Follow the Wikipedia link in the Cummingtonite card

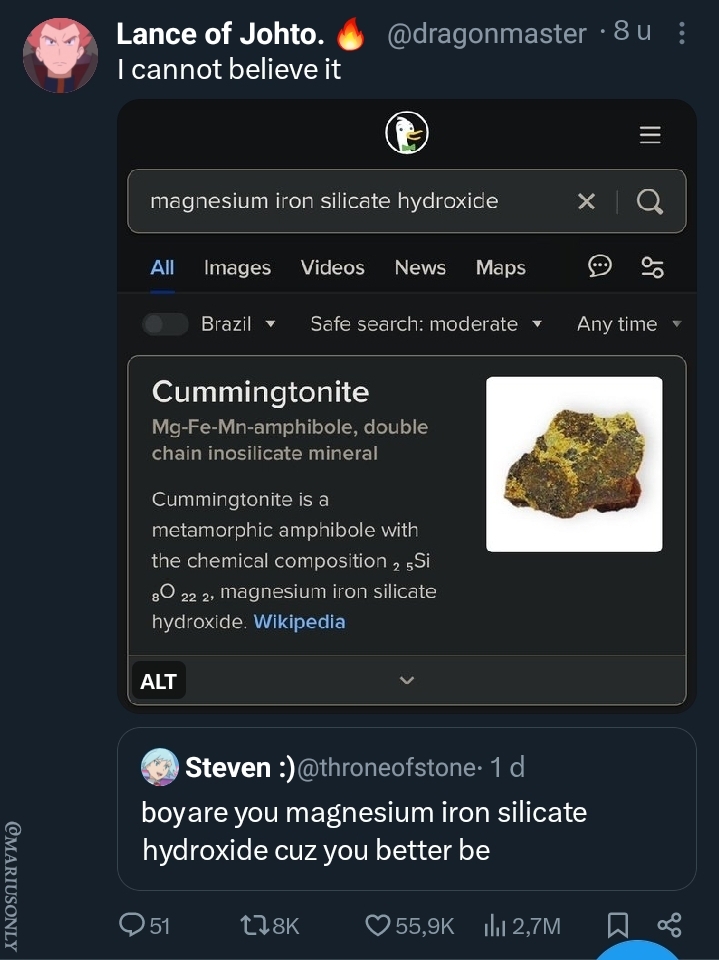tap(299, 622)
